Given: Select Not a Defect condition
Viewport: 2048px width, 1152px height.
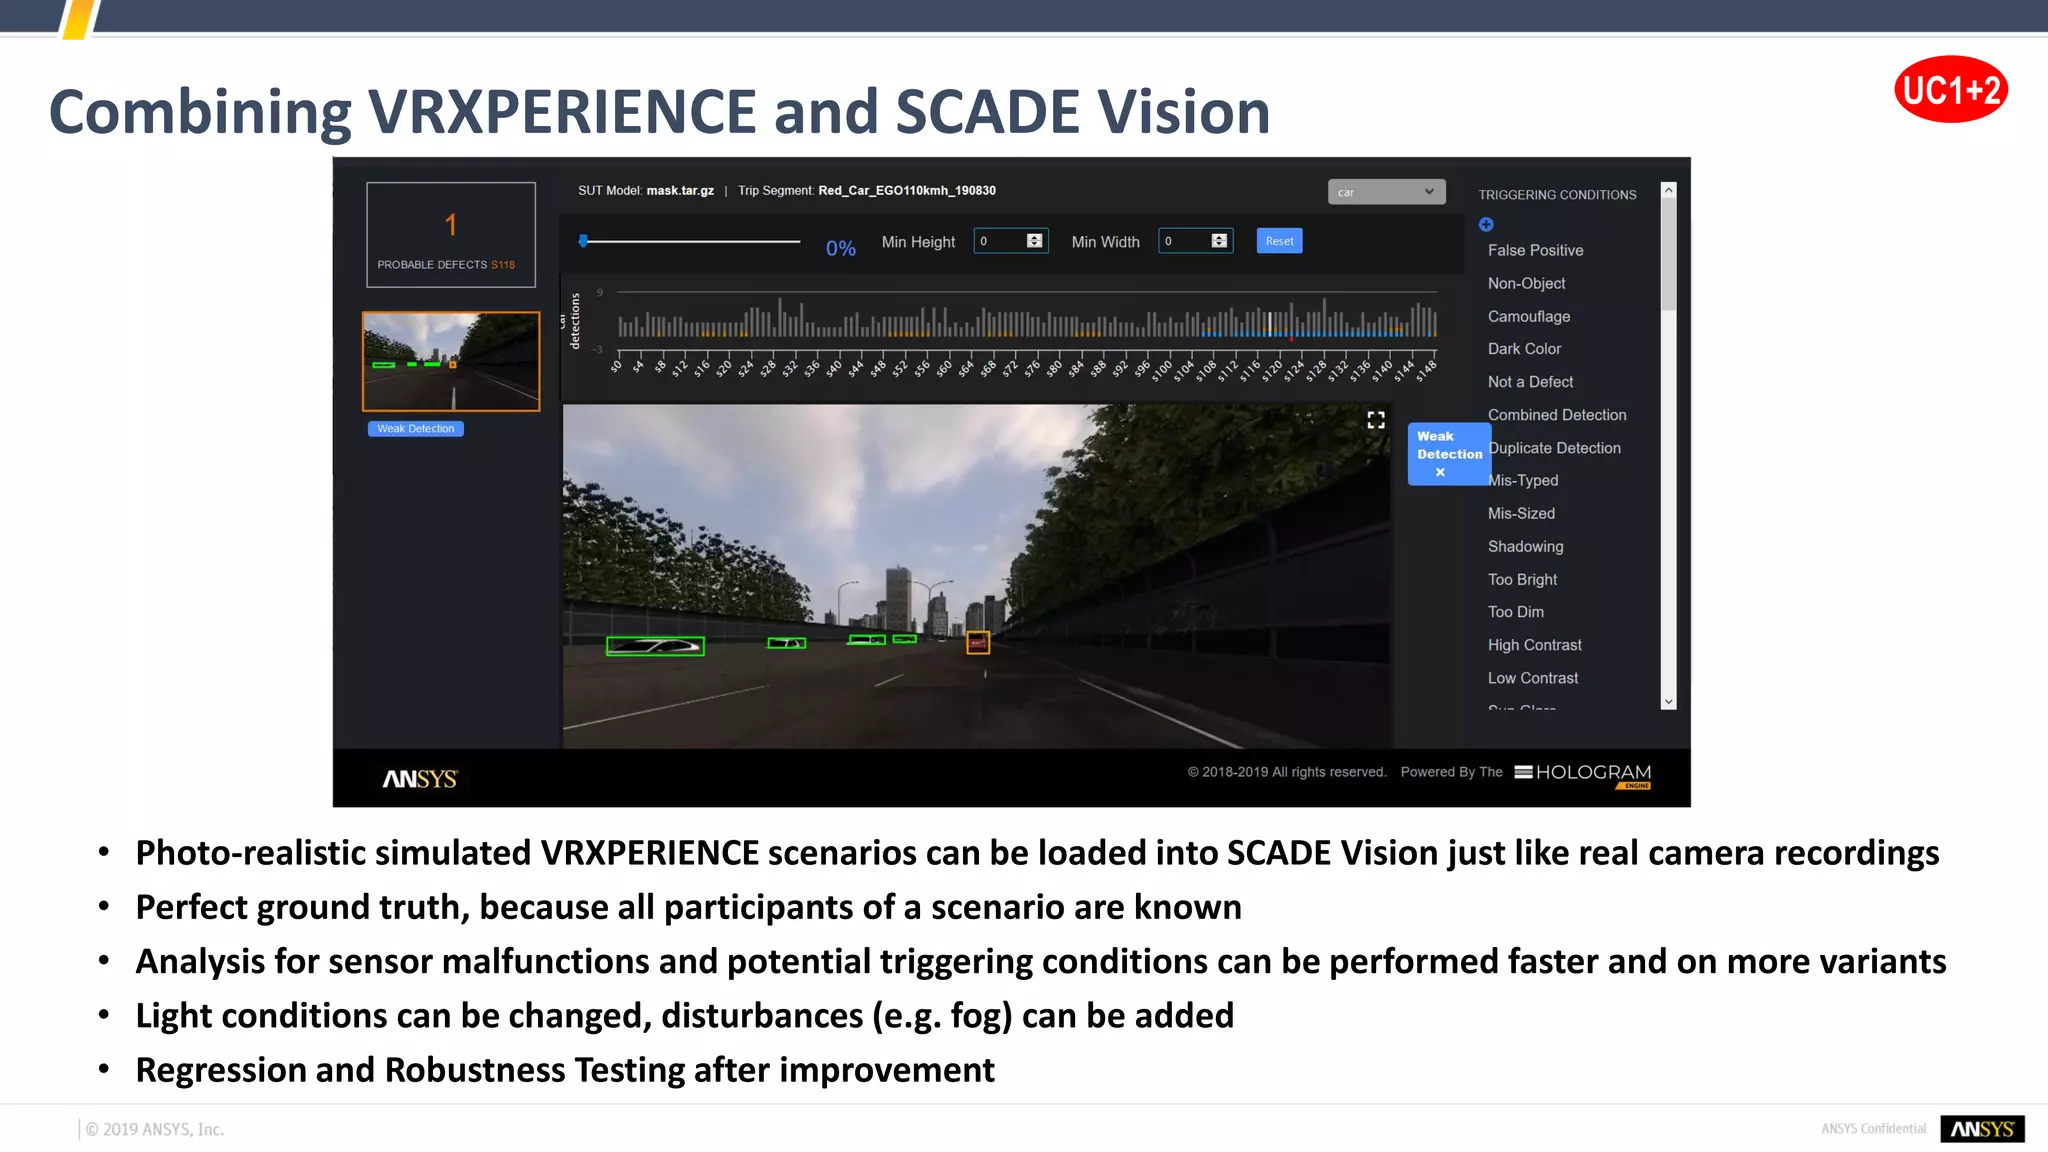Looking at the screenshot, I should click(1530, 382).
